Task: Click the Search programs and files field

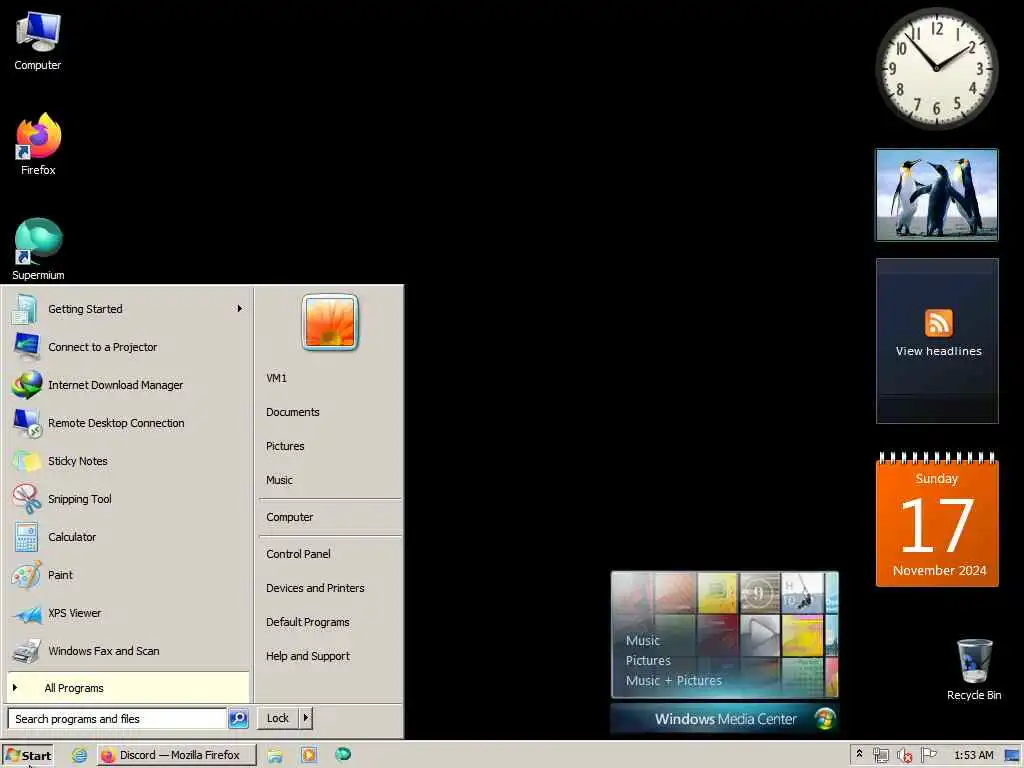Action: (117, 718)
